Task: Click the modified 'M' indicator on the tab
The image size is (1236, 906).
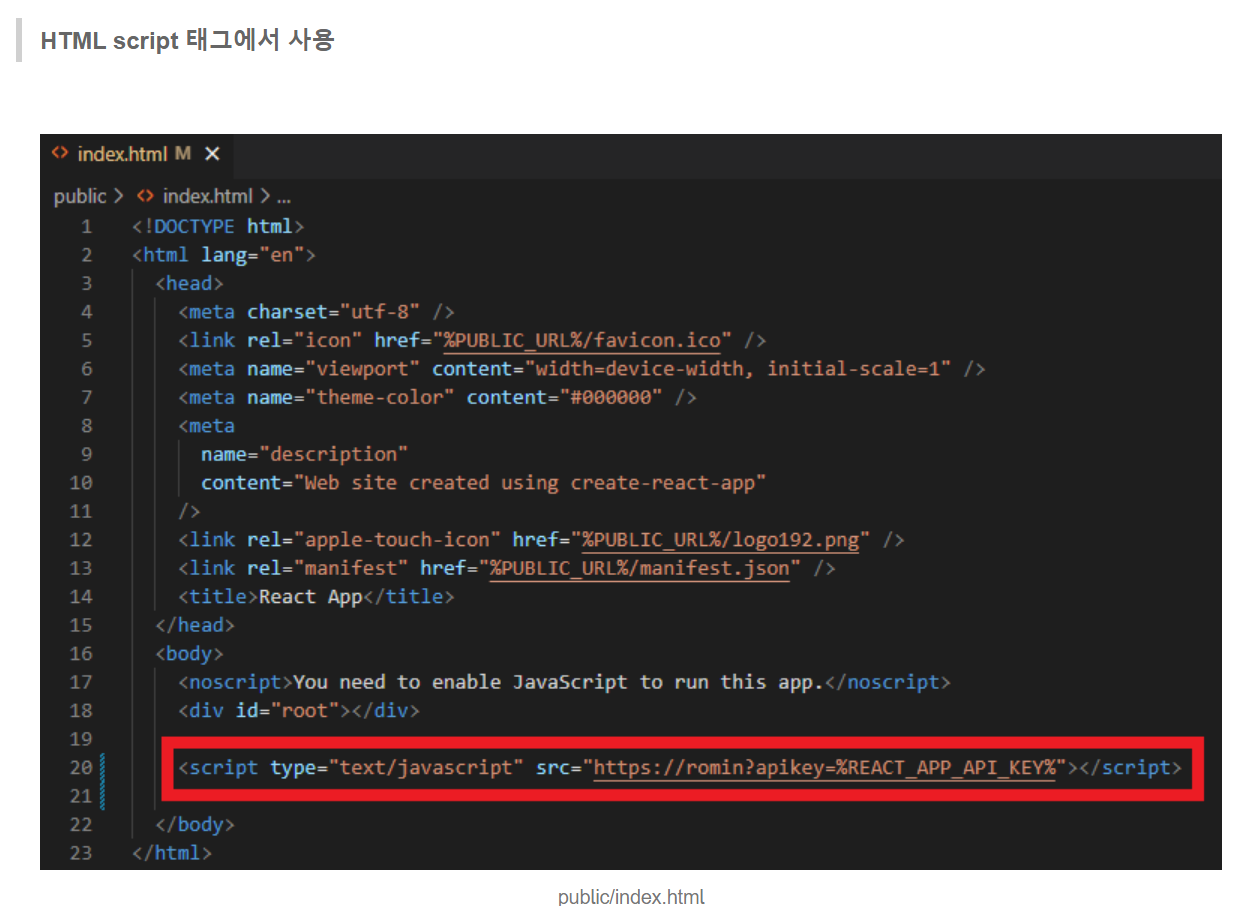Action: click(182, 154)
